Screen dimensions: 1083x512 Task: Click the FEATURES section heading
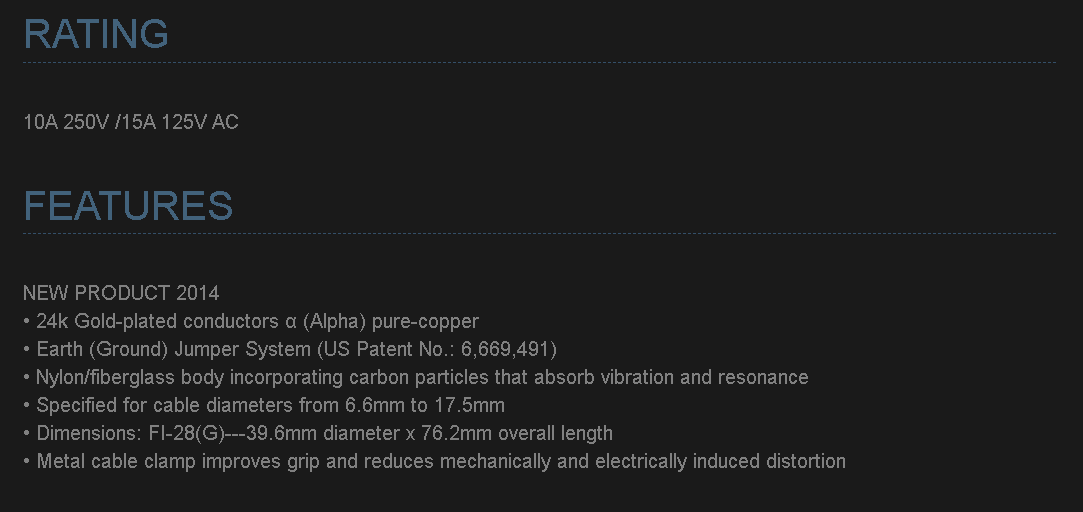128,206
